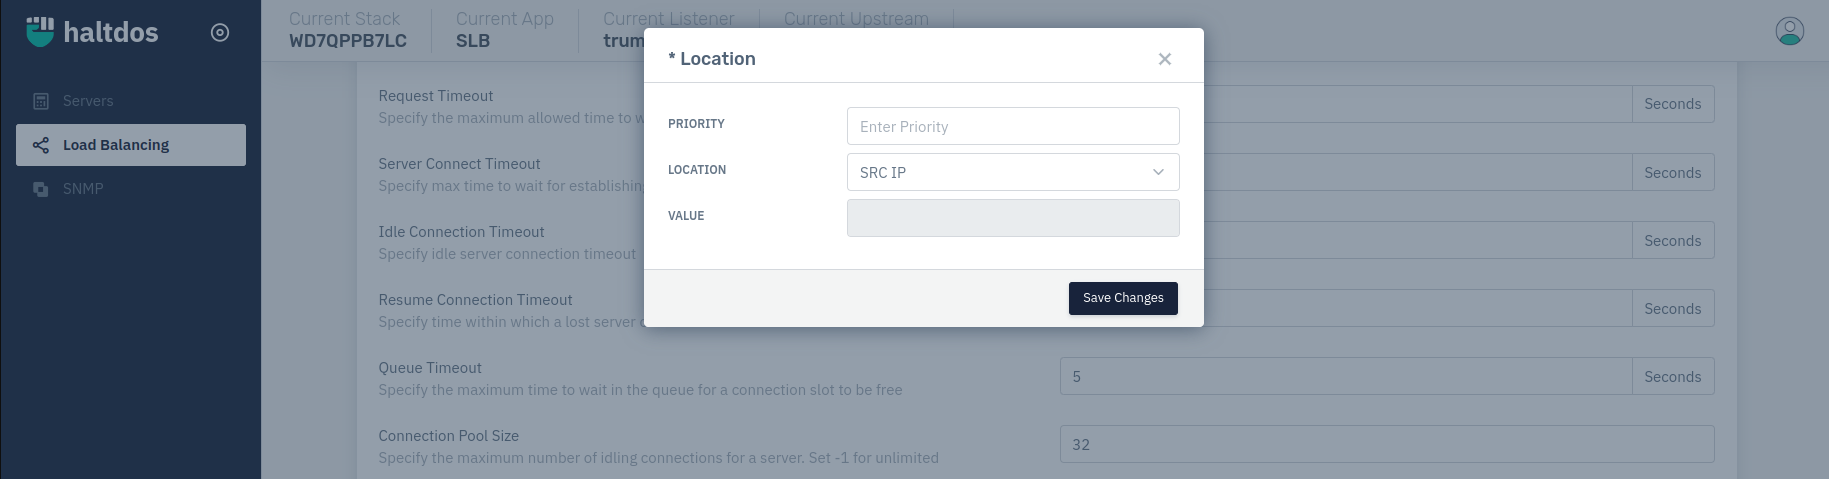This screenshot has width=1829, height=479.
Task: Close the Location dialog
Action: (x=1165, y=59)
